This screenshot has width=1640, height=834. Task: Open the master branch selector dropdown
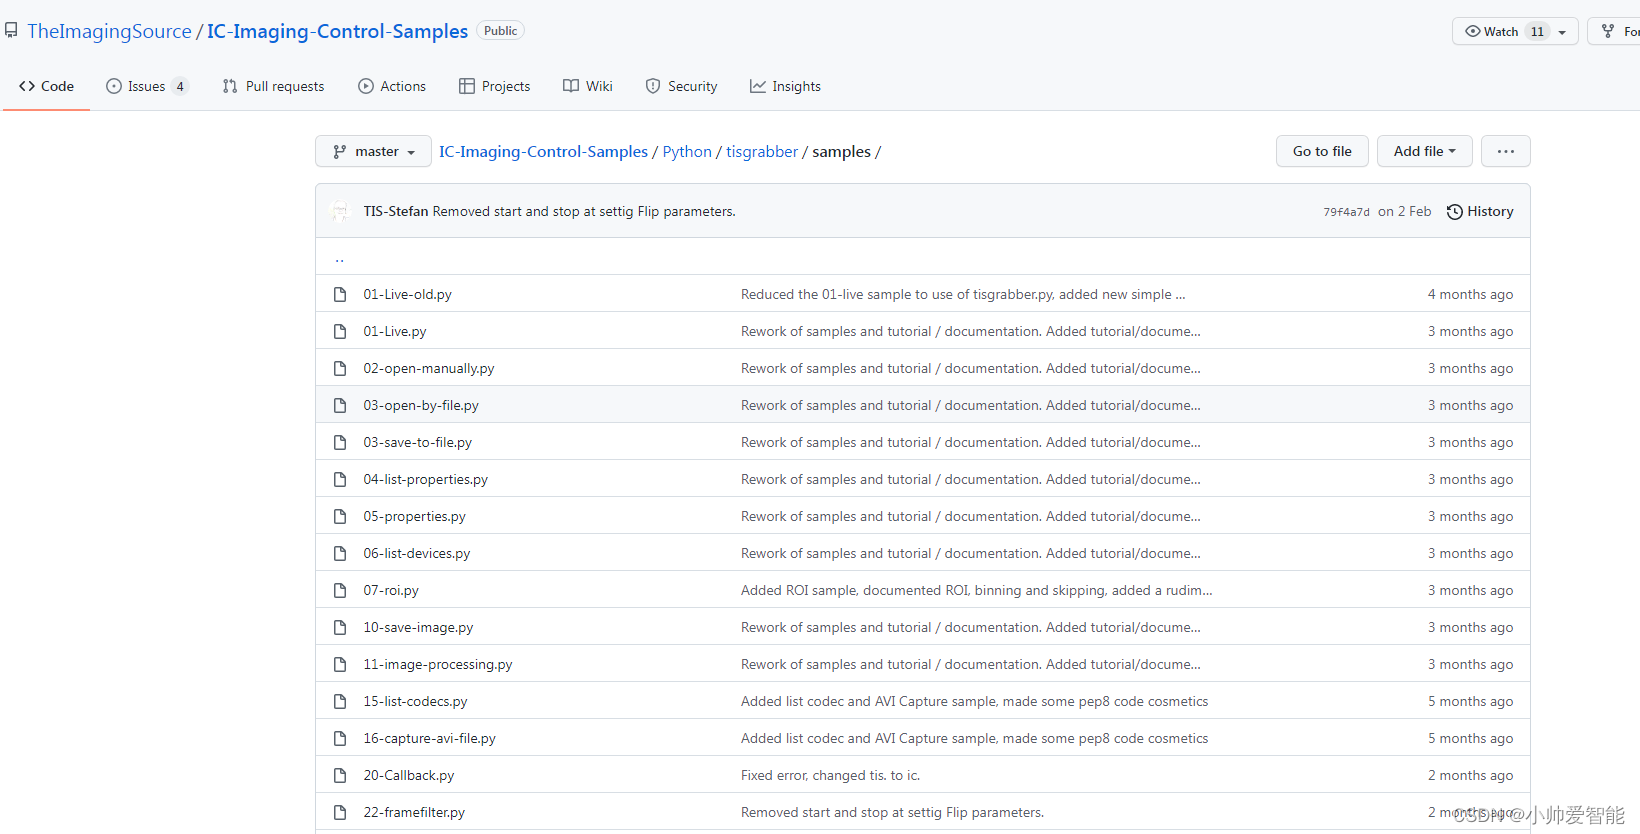coord(373,151)
